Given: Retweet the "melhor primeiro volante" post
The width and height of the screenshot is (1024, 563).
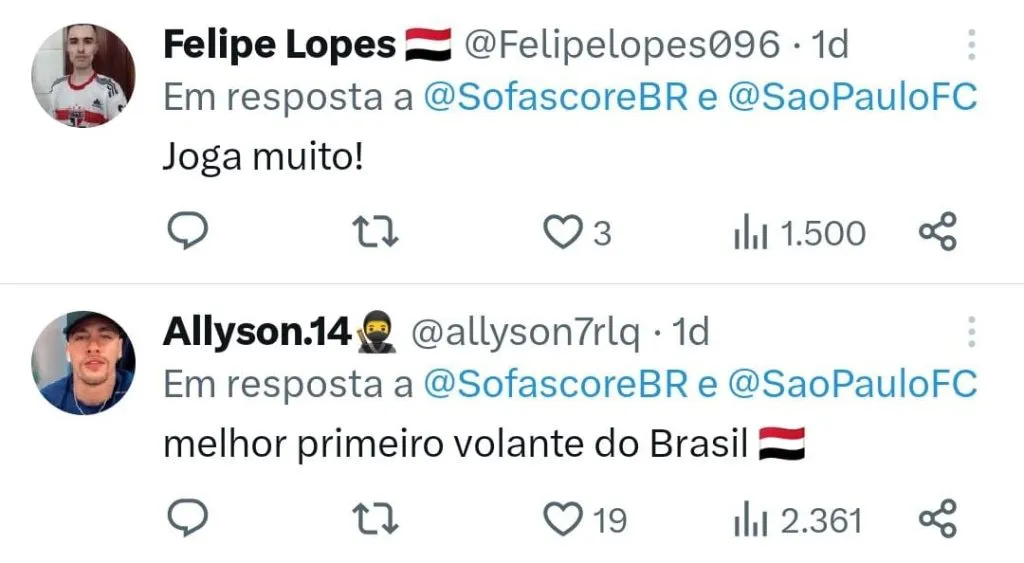Looking at the screenshot, I should pyautogui.click(x=375, y=519).
